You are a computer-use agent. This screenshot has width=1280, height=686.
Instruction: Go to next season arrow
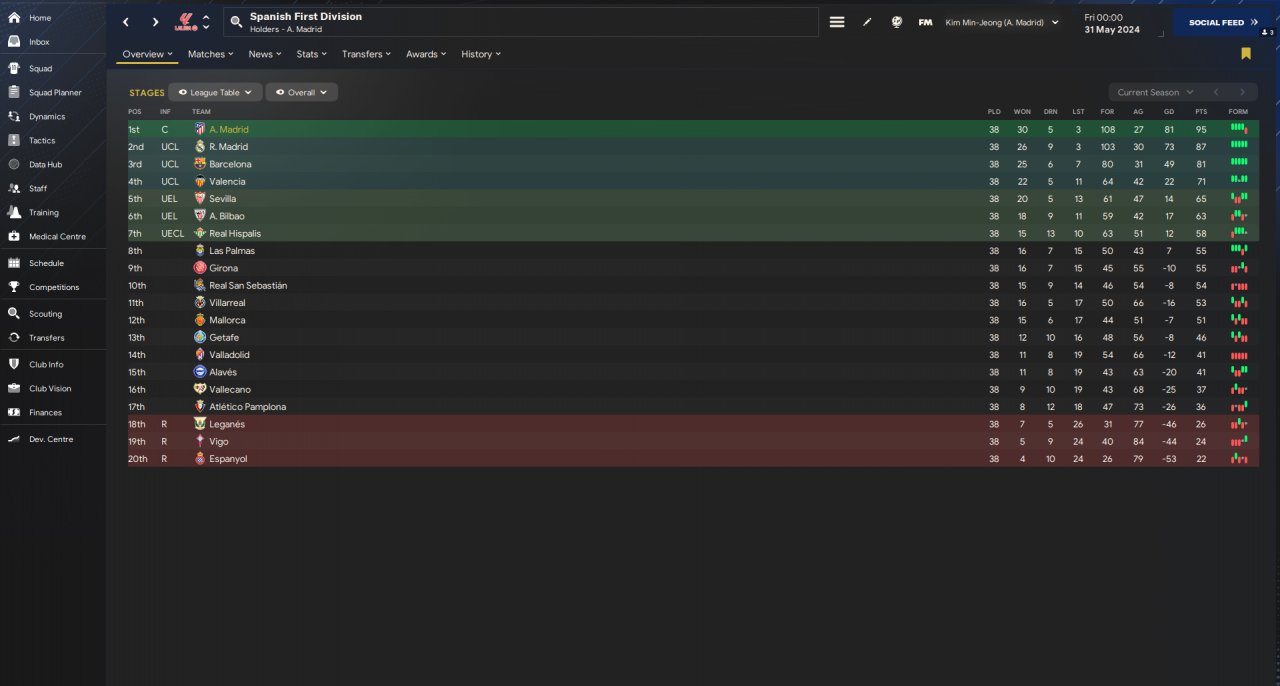1243,92
